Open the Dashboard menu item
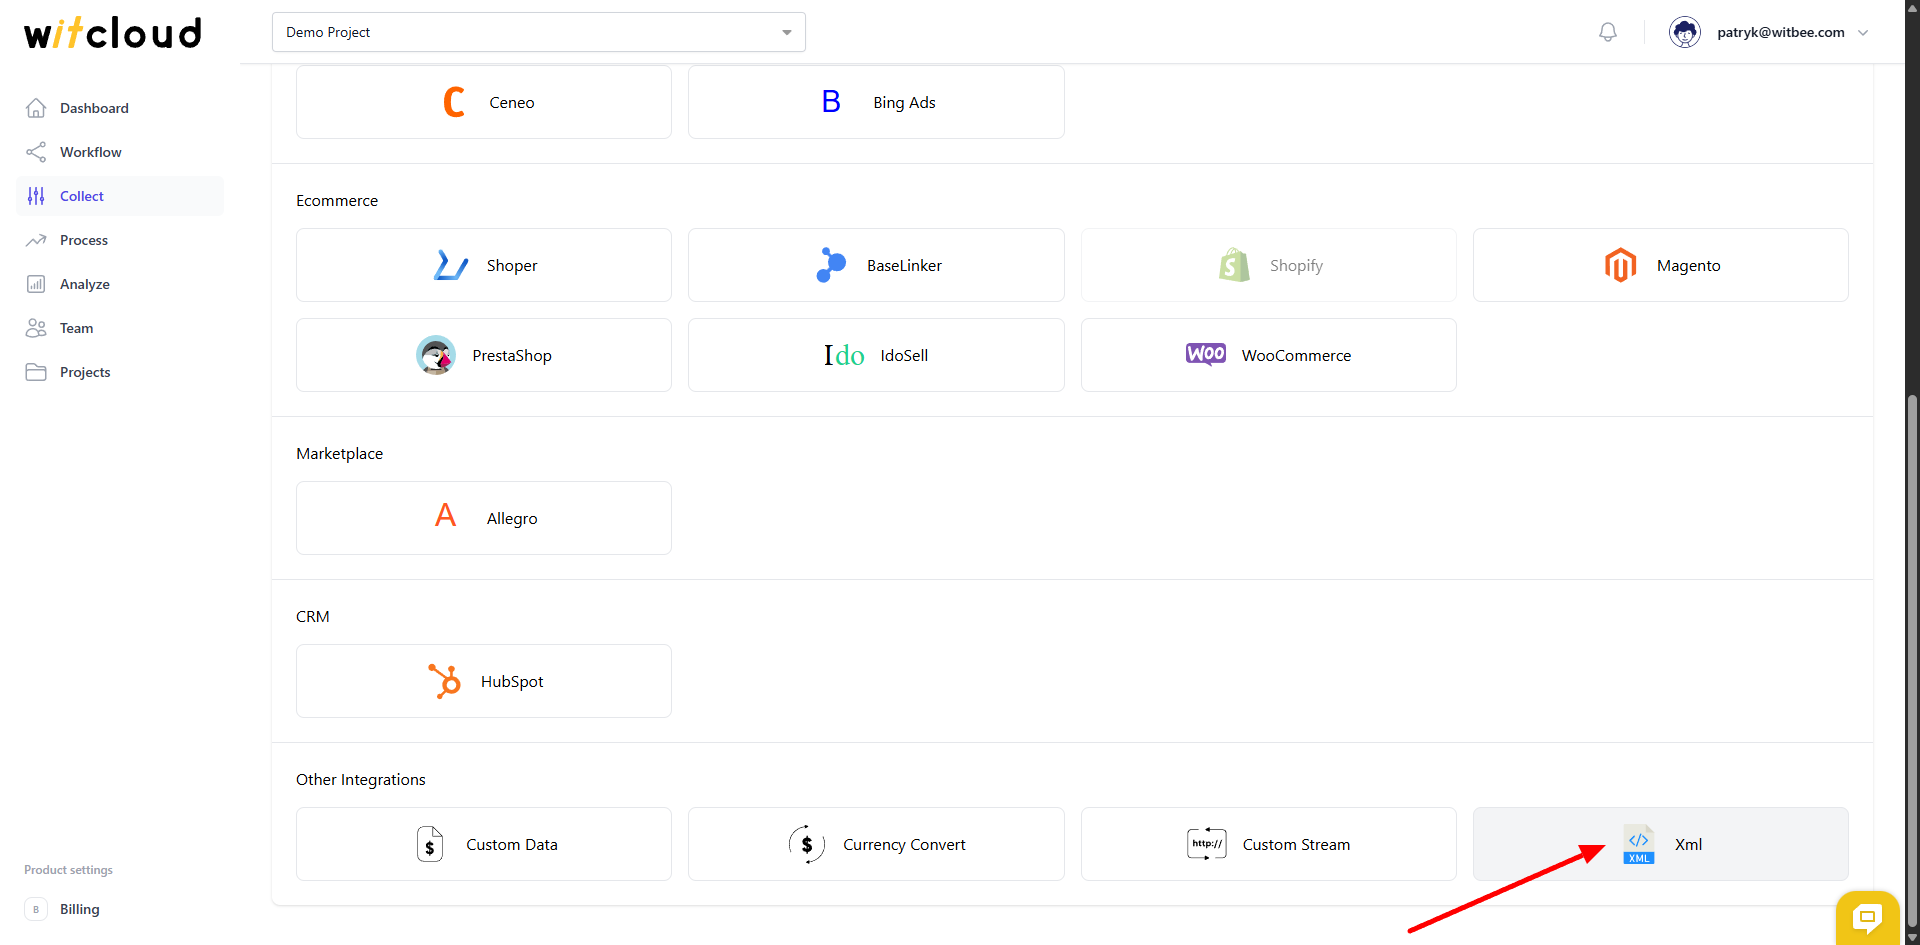This screenshot has width=1920, height=945. [x=94, y=108]
